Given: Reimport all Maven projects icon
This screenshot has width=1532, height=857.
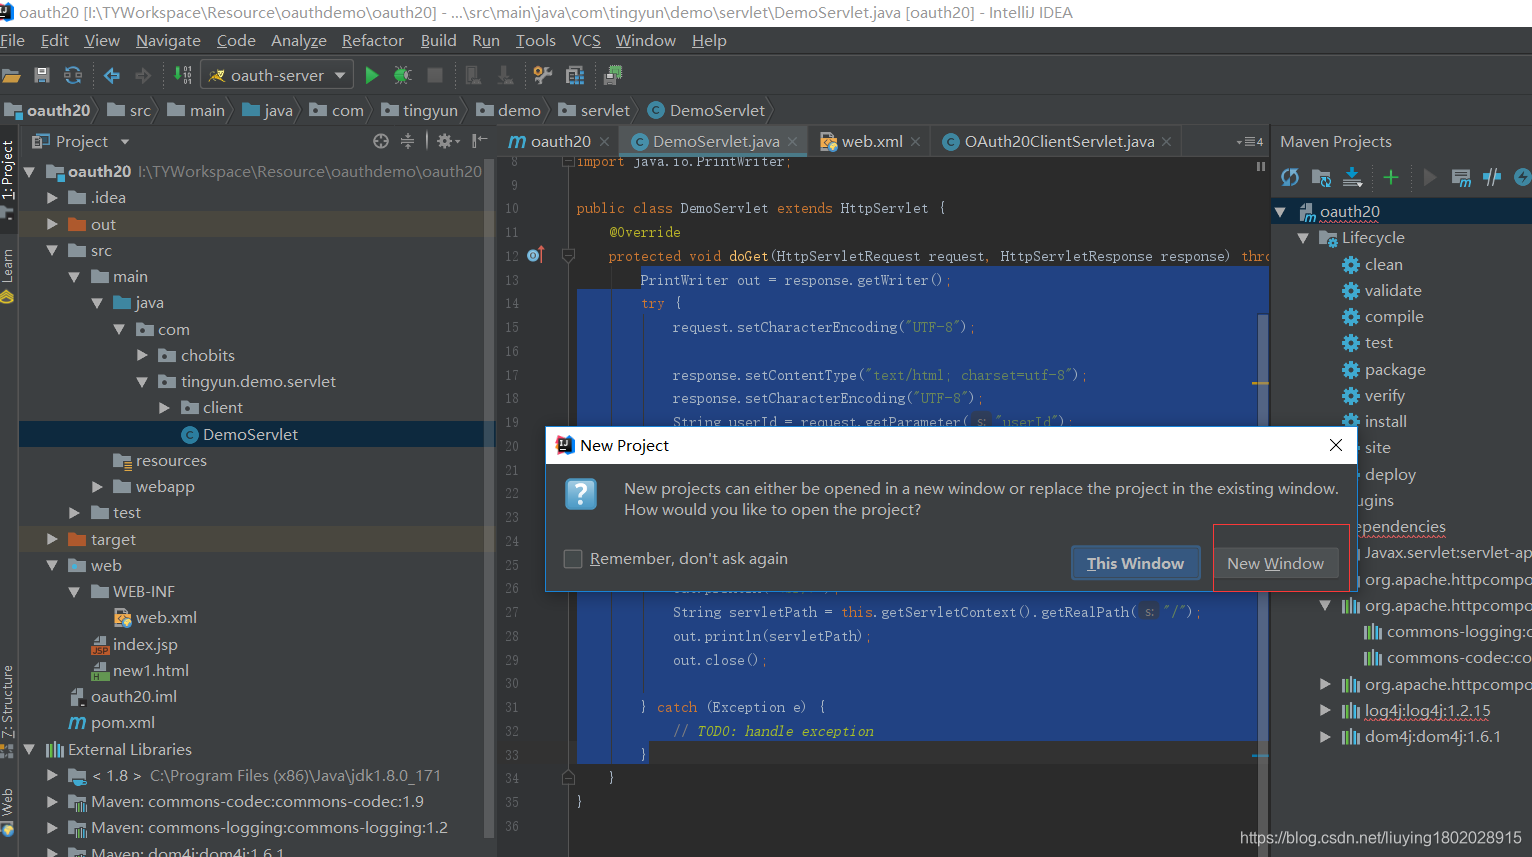Looking at the screenshot, I should [x=1290, y=177].
